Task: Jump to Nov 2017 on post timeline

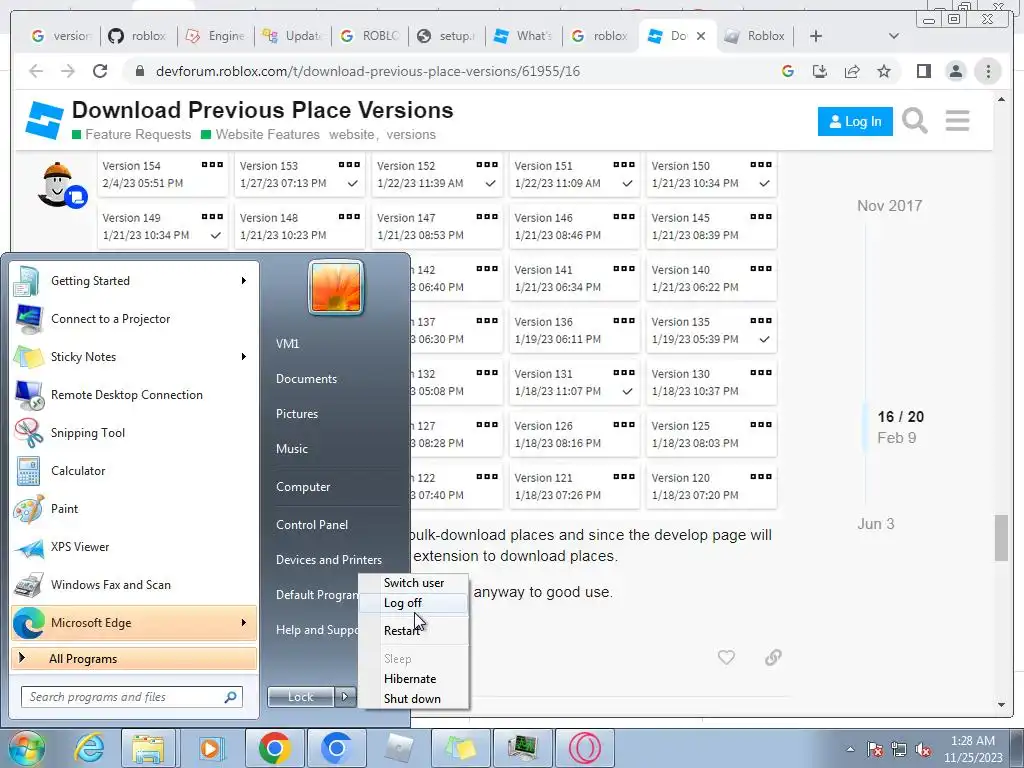Action: coord(889,206)
